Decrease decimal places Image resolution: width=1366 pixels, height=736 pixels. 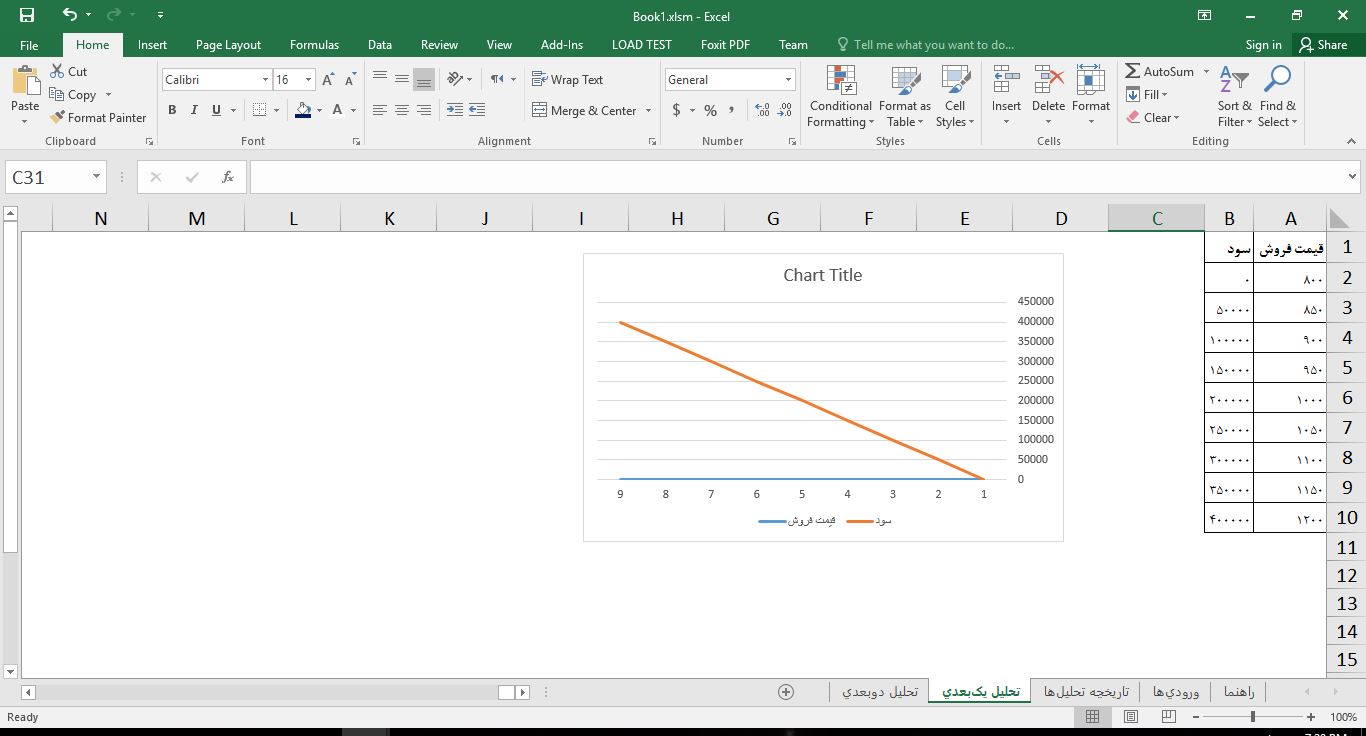pos(785,110)
